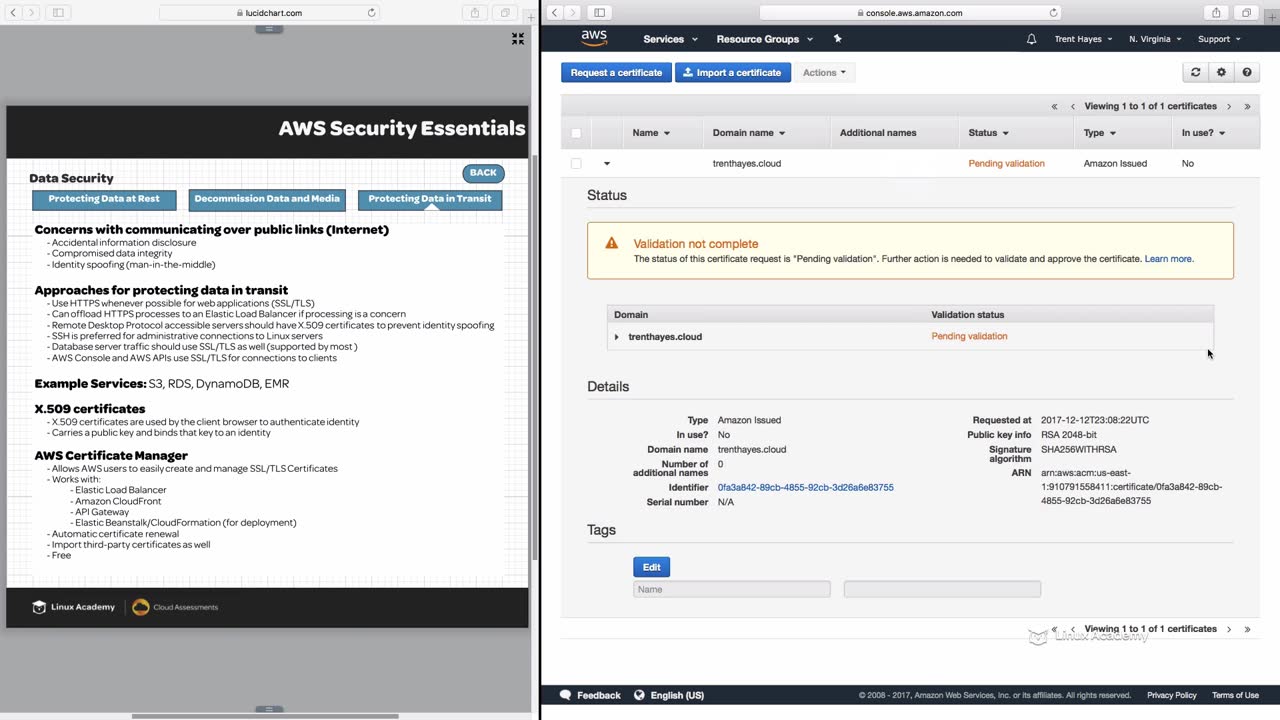Open the Actions dropdown
The height and width of the screenshot is (720, 1280).
pos(824,72)
